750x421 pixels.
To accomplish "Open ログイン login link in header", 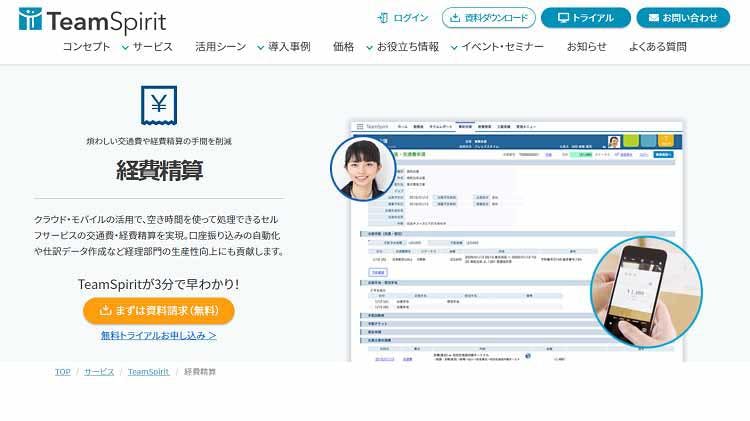I will [x=403, y=18].
